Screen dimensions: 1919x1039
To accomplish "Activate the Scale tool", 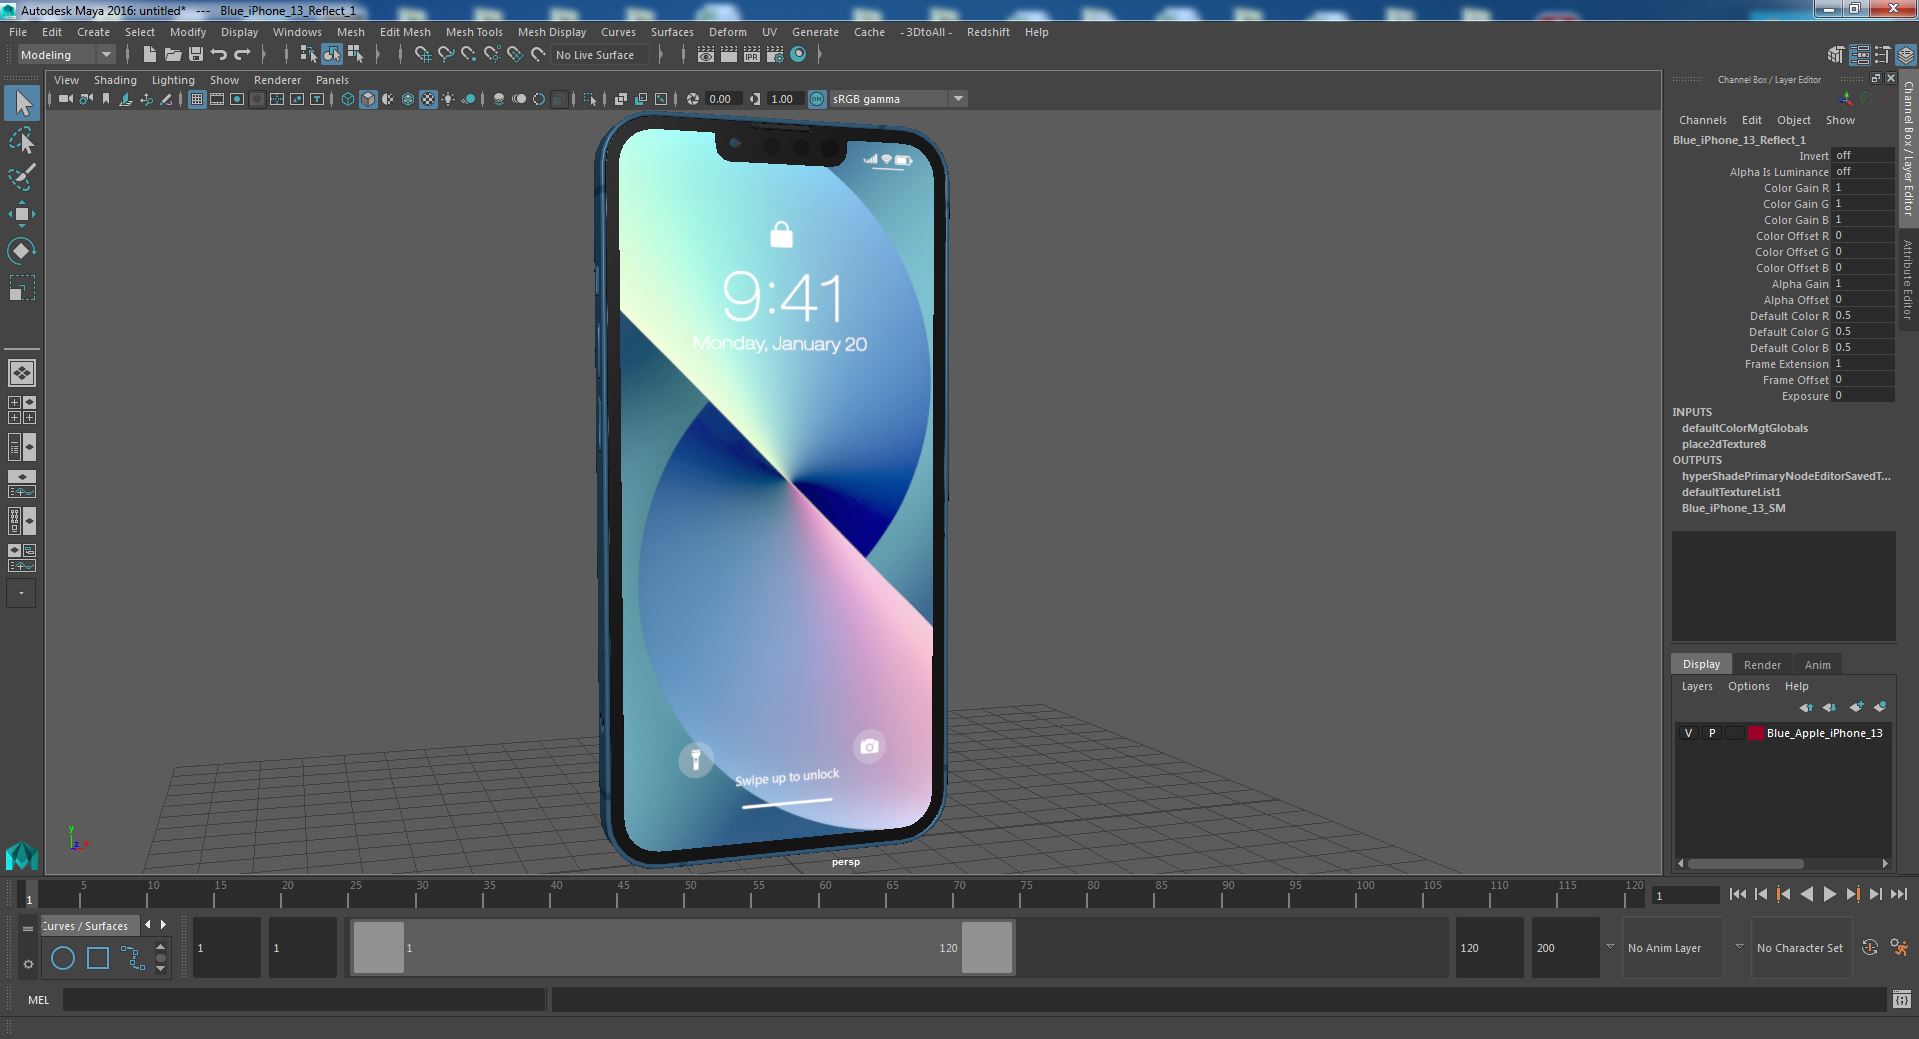I will coord(21,288).
